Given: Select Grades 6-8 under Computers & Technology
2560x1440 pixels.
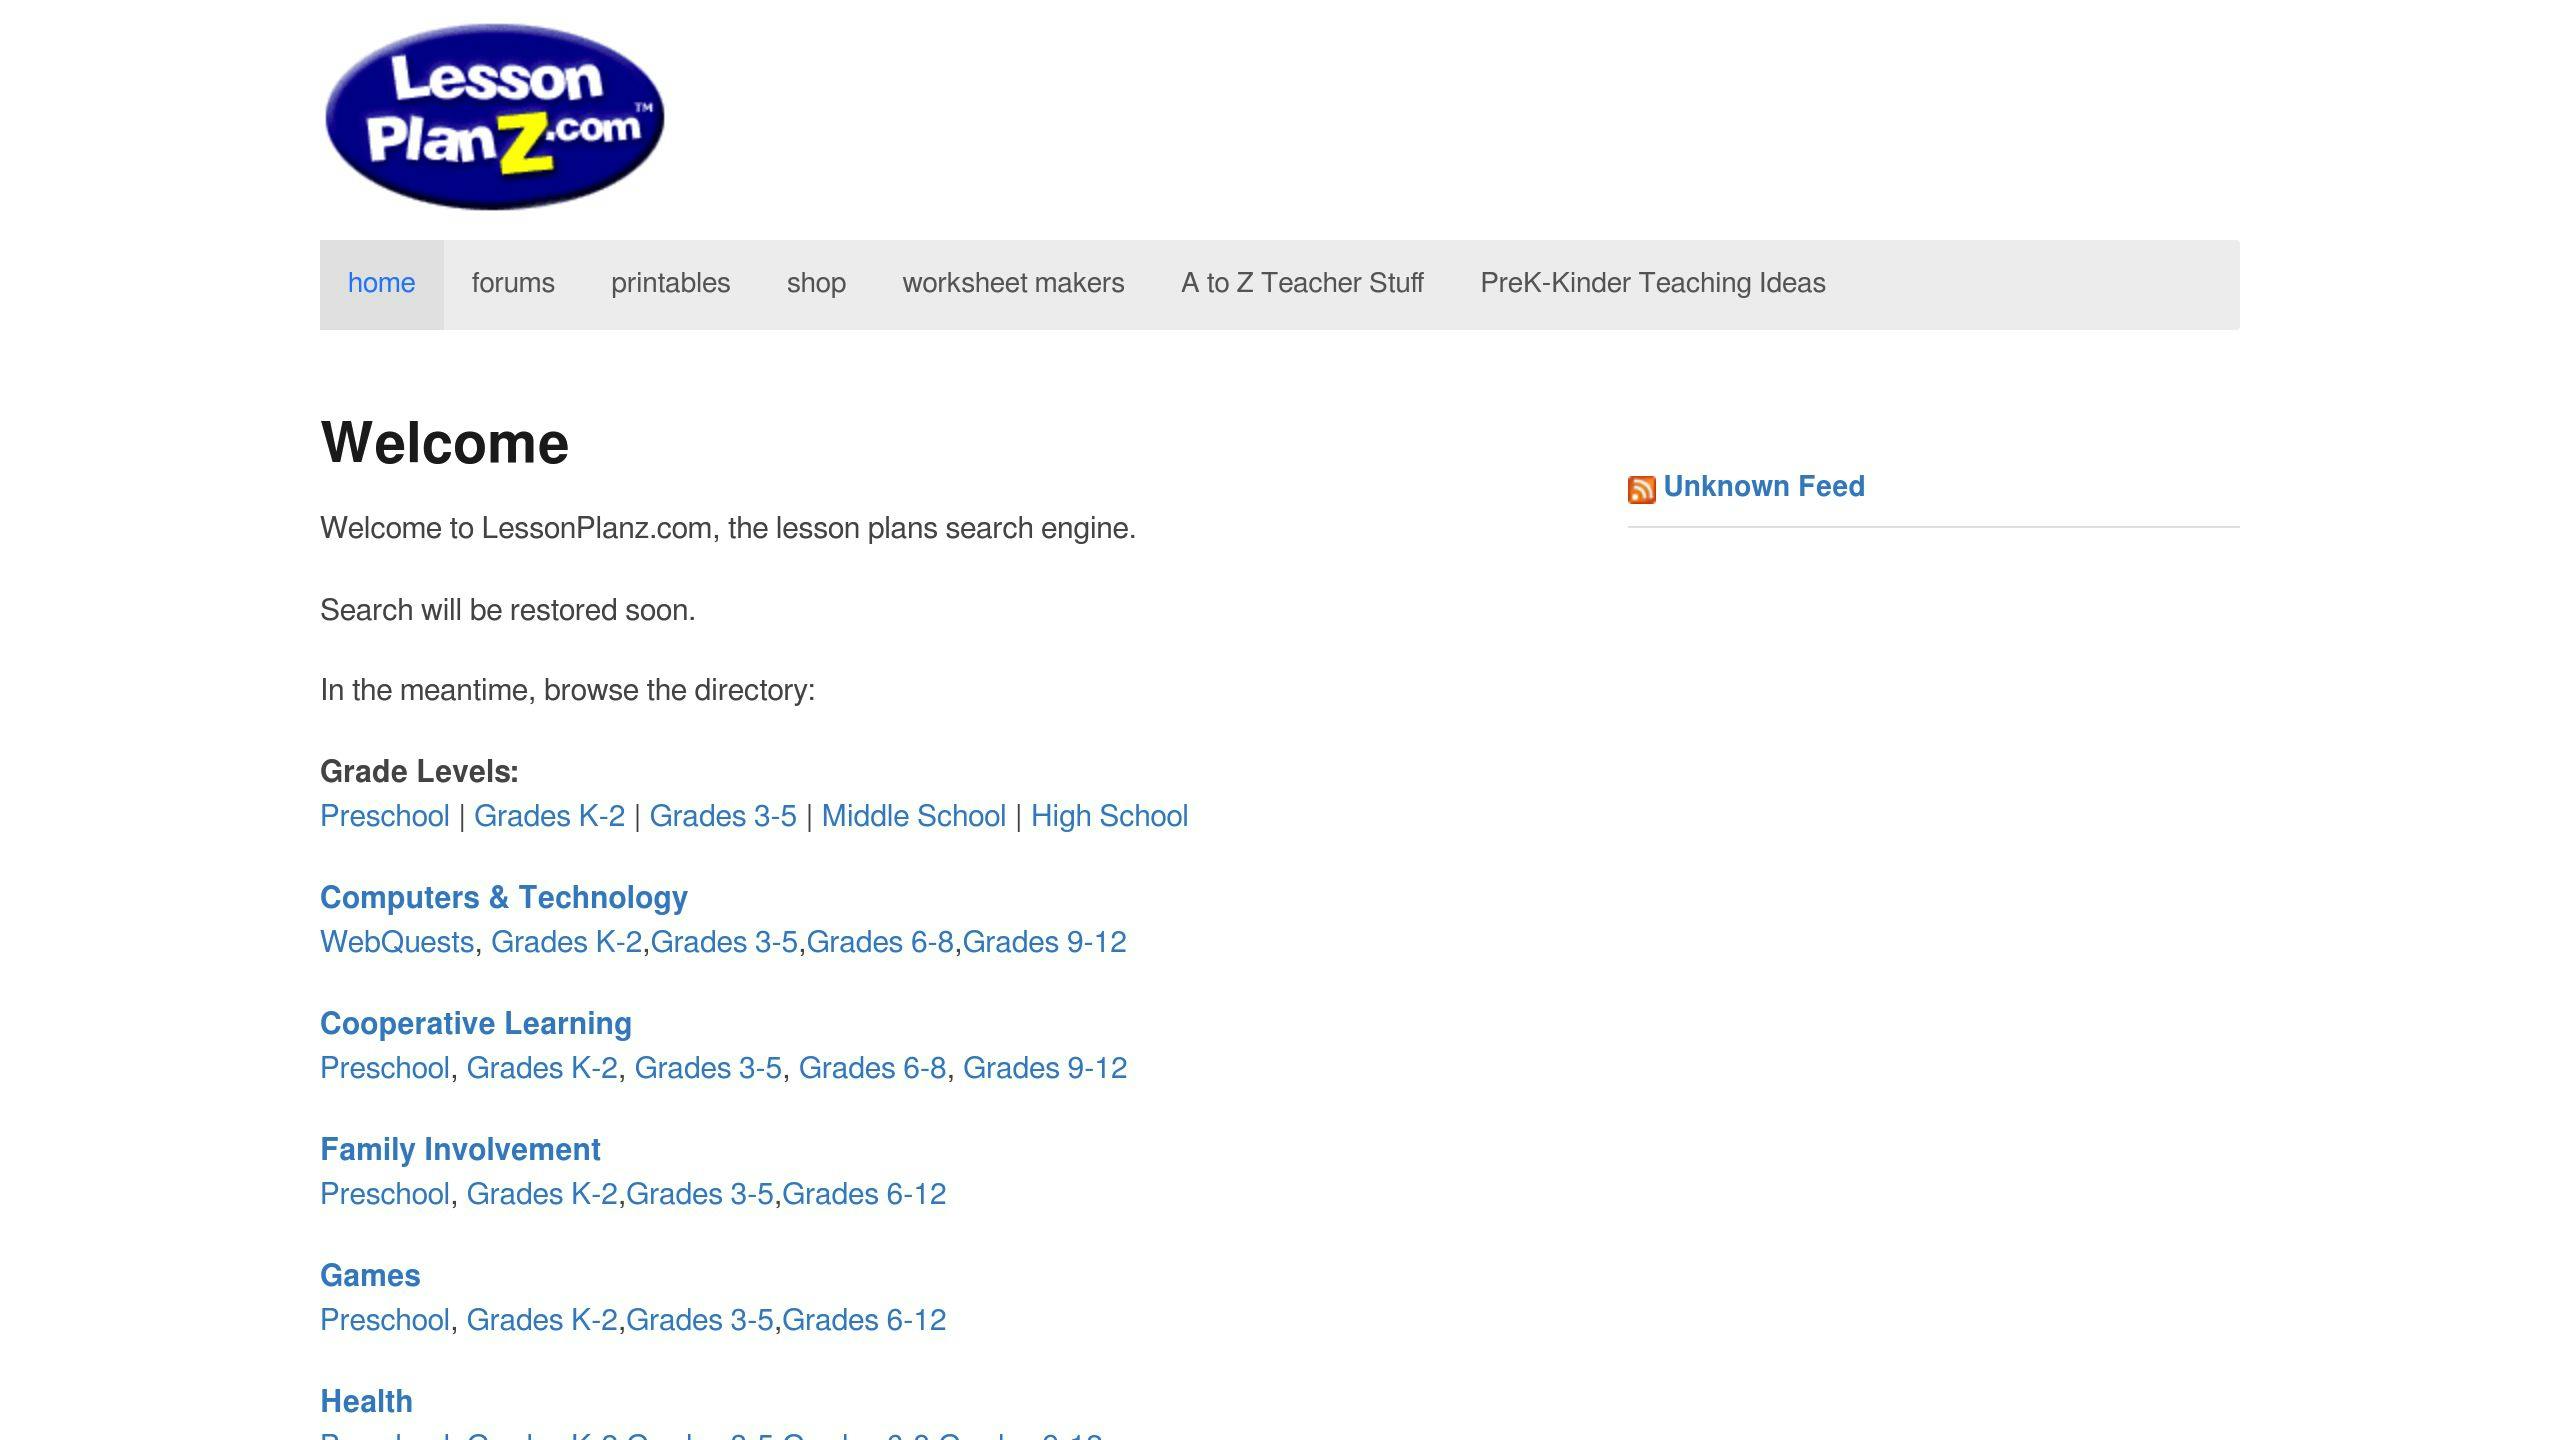Looking at the screenshot, I should click(880, 942).
